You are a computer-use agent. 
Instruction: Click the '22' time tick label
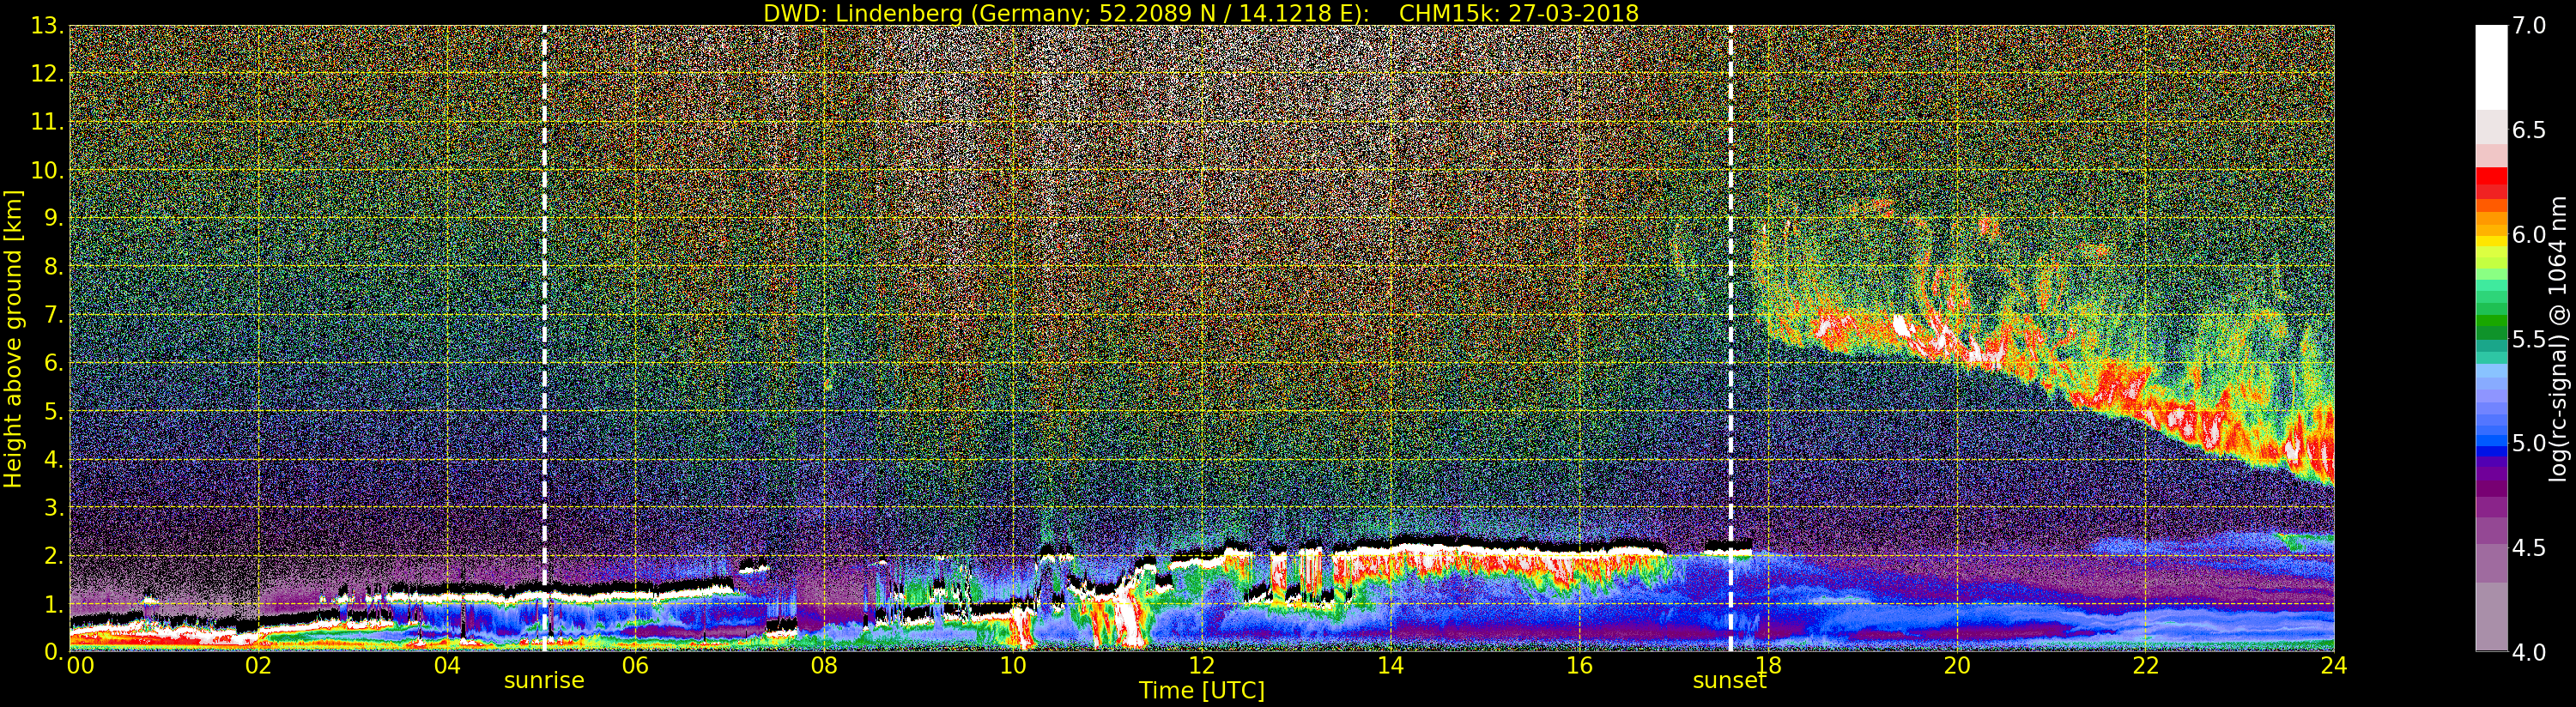2146,665
